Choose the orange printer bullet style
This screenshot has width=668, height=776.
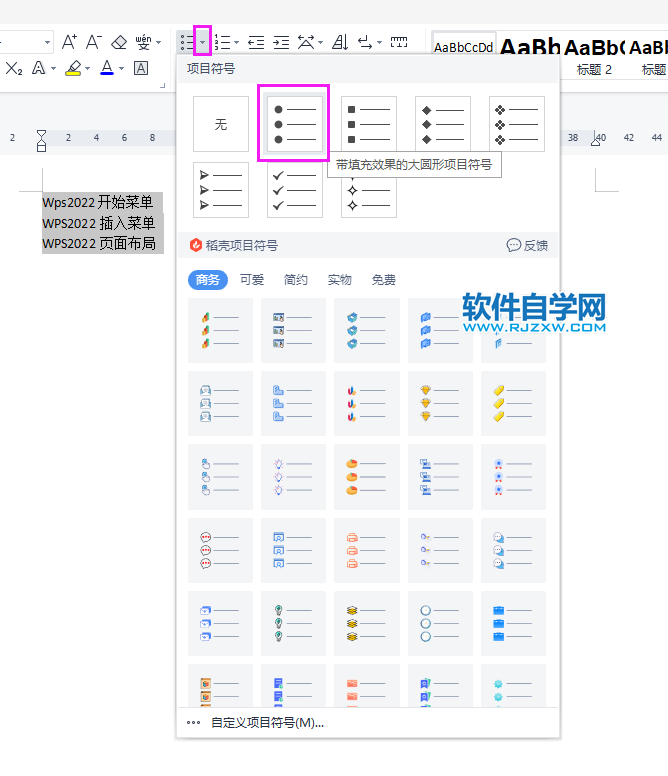(x=367, y=550)
